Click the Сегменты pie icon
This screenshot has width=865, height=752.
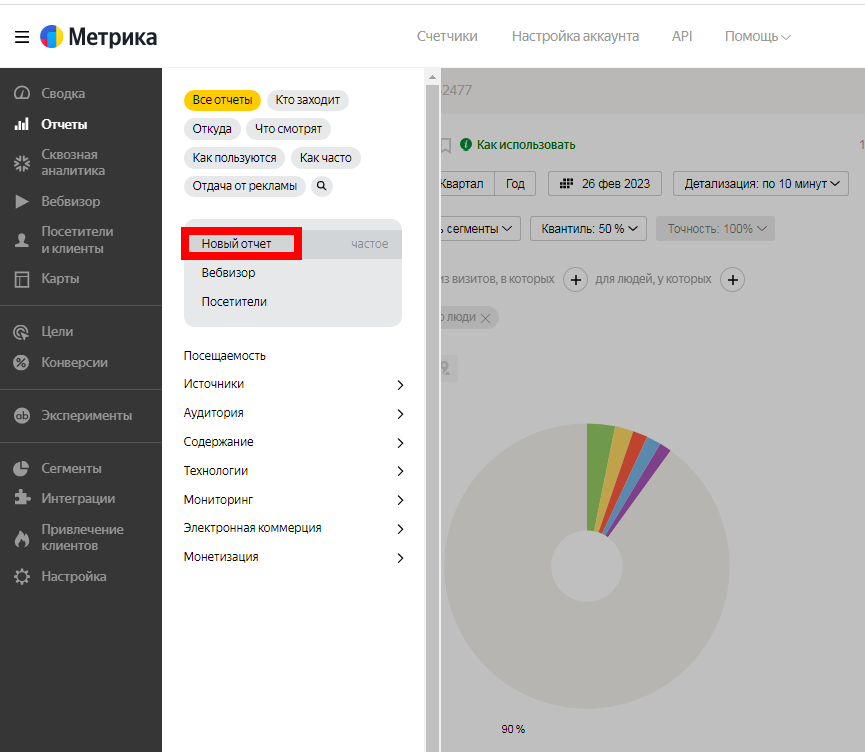pyautogui.click(x=21, y=468)
